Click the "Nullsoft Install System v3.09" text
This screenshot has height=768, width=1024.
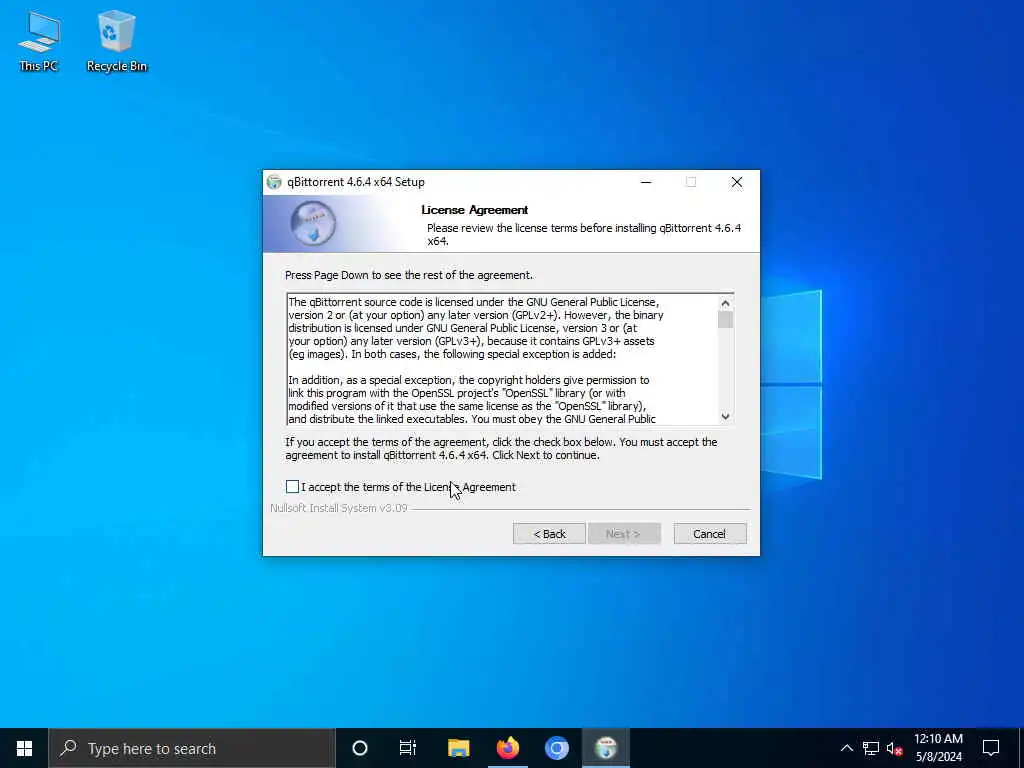tap(339, 508)
